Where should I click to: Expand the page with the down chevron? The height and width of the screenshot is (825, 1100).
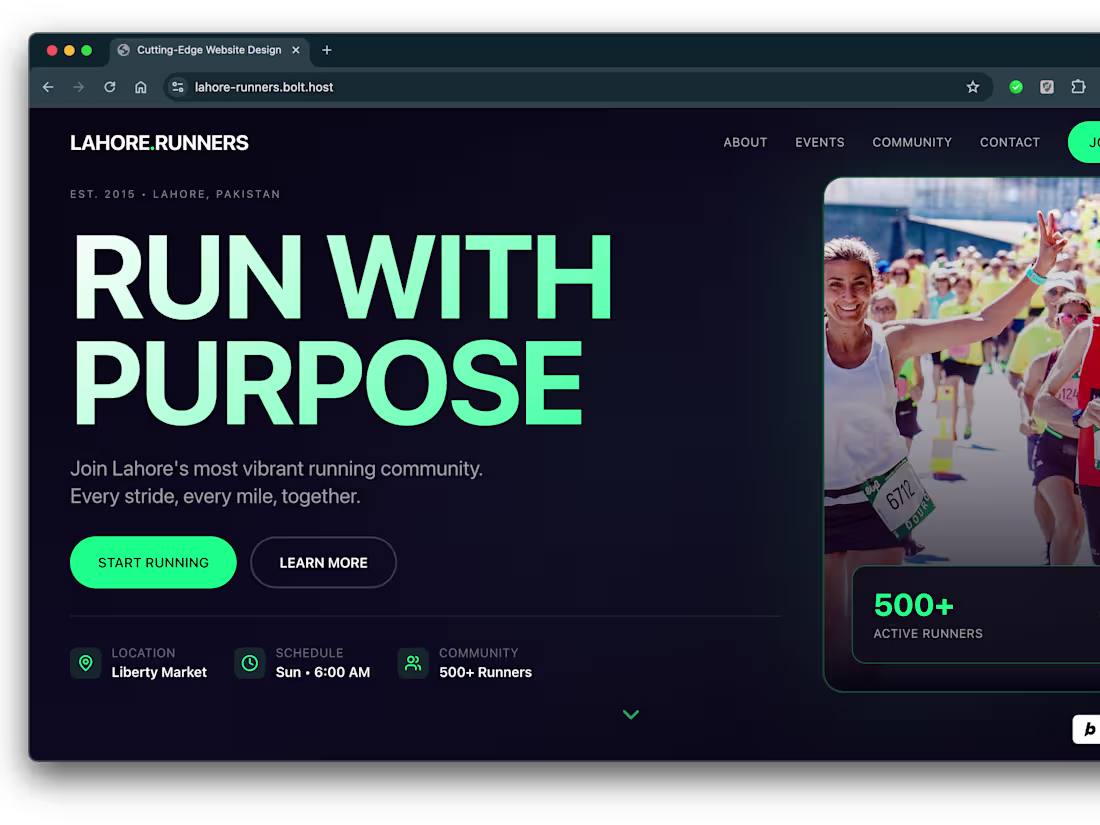(x=630, y=714)
